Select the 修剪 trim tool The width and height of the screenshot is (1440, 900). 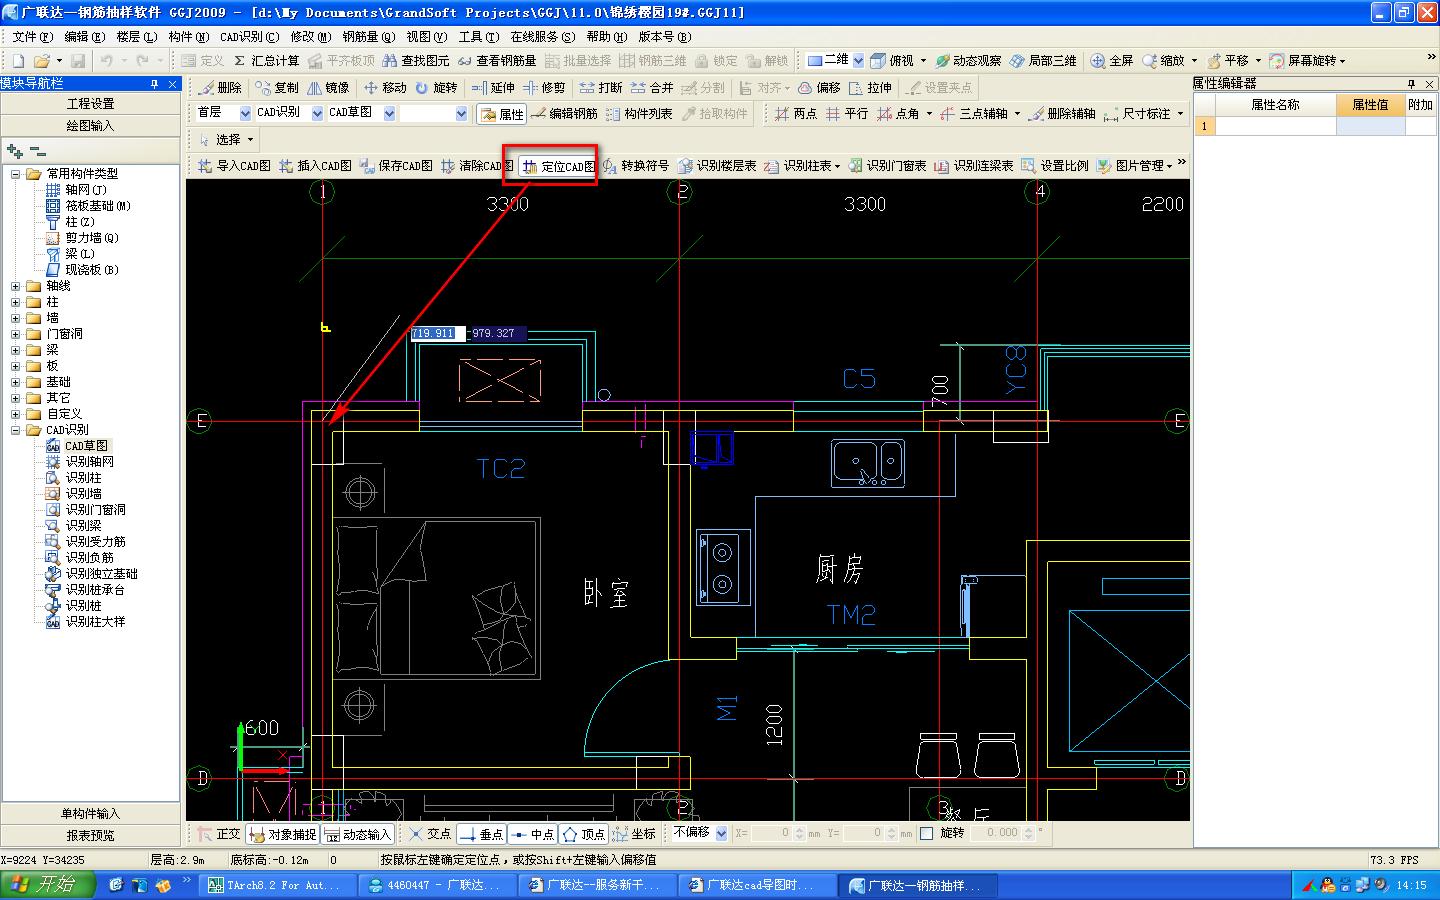[x=544, y=88]
